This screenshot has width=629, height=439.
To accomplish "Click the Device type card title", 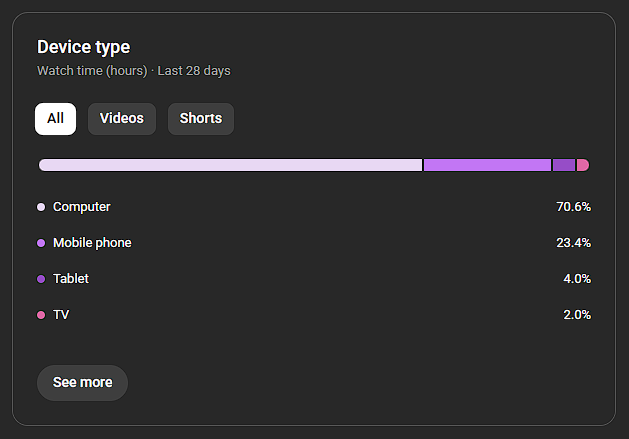I will (83, 47).
